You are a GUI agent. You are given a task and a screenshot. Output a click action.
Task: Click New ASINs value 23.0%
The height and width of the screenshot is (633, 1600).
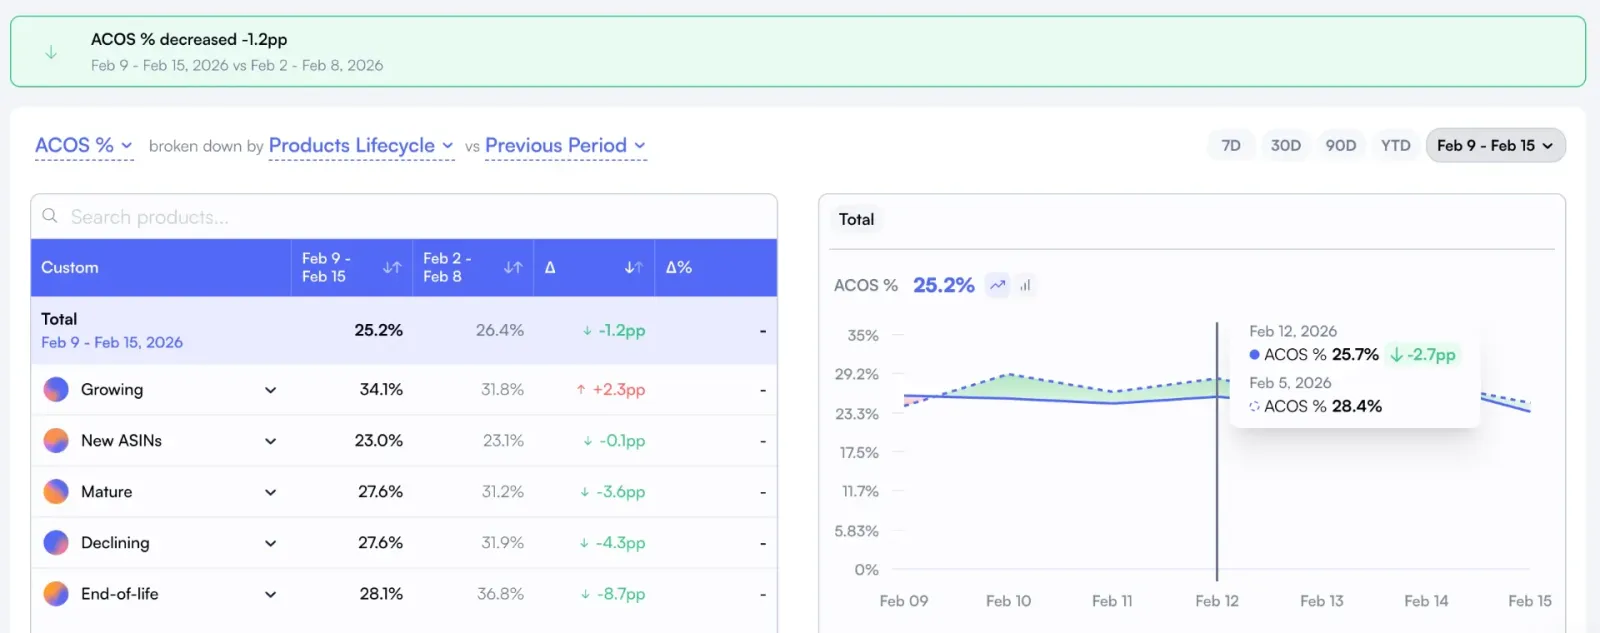(x=378, y=440)
